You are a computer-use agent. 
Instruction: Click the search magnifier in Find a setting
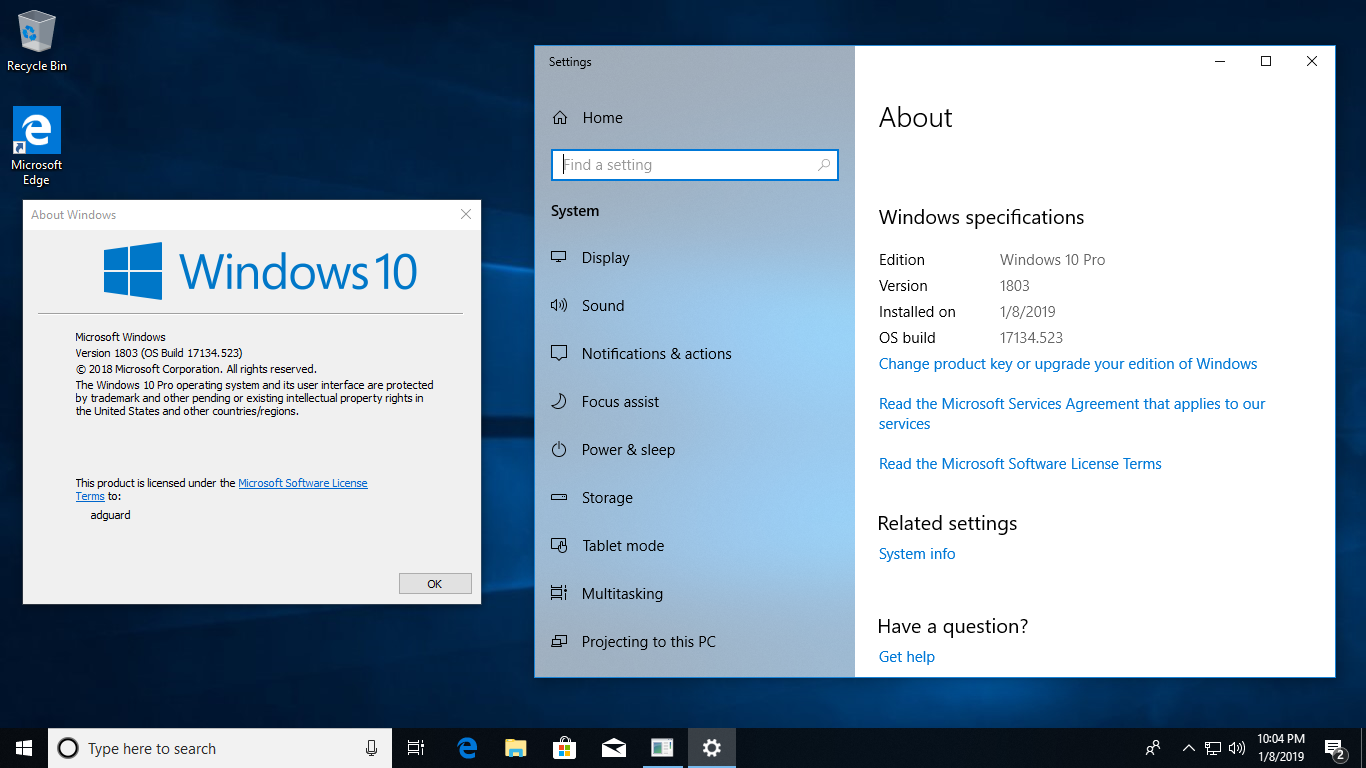point(824,165)
